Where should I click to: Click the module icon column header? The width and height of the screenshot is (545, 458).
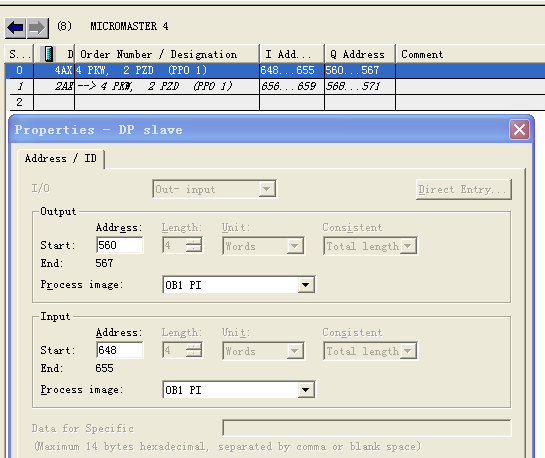(x=48, y=54)
